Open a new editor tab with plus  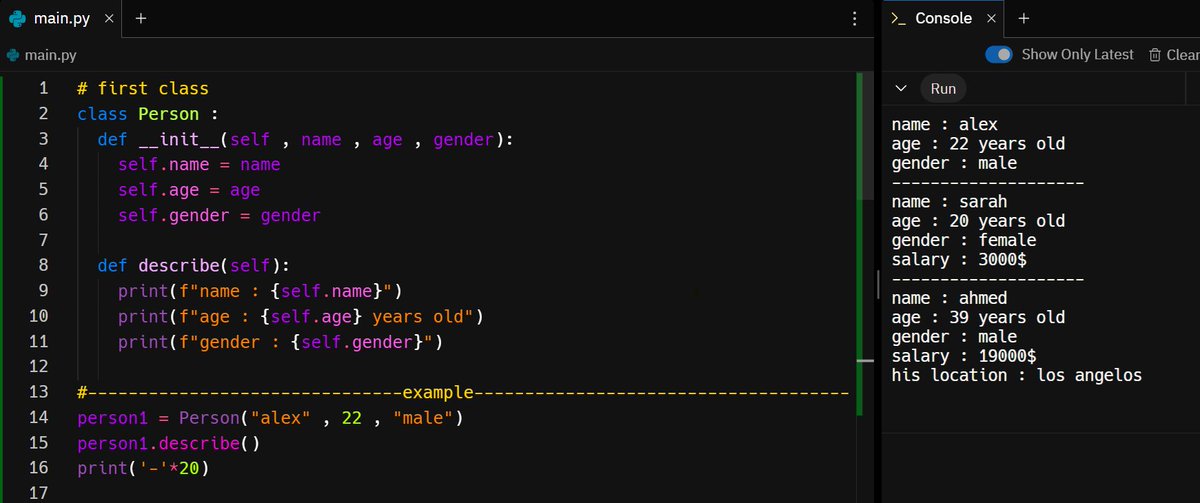pyautogui.click(x=141, y=19)
